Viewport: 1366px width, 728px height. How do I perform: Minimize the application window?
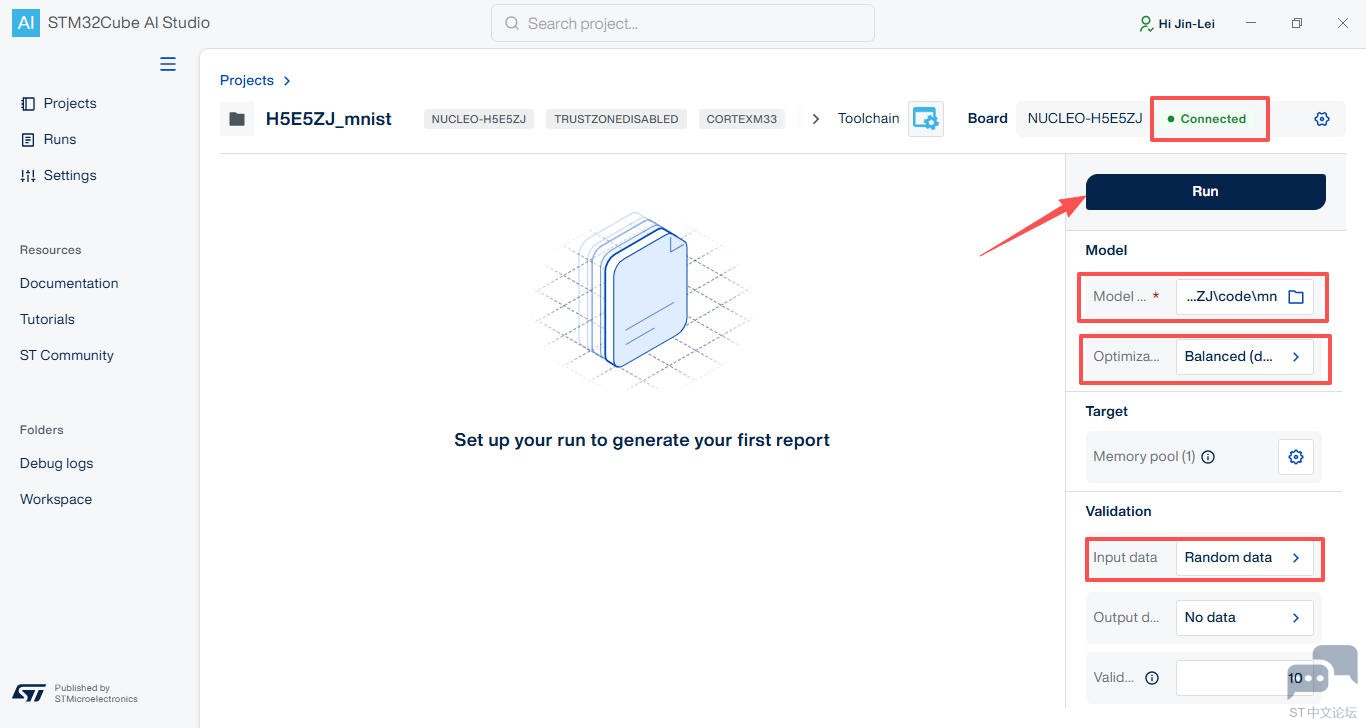pyautogui.click(x=1251, y=23)
